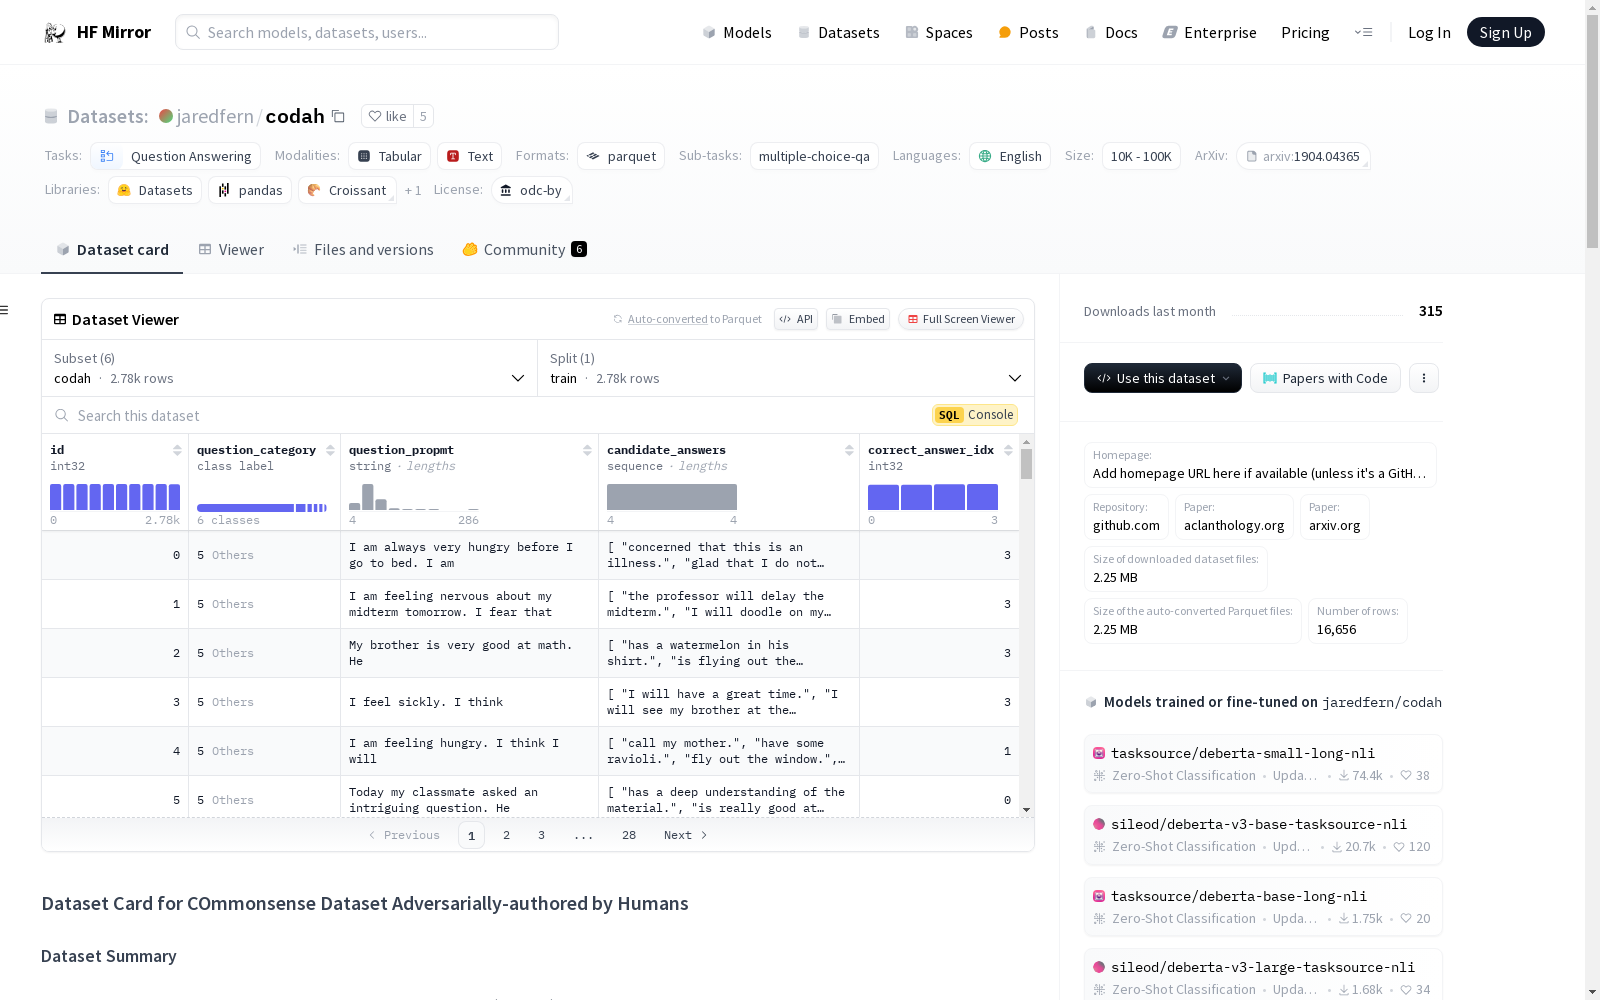This screenshot has height=1000, width=1600.
Task: Click the Datasets library tag
Action: (x=155, y=190)
